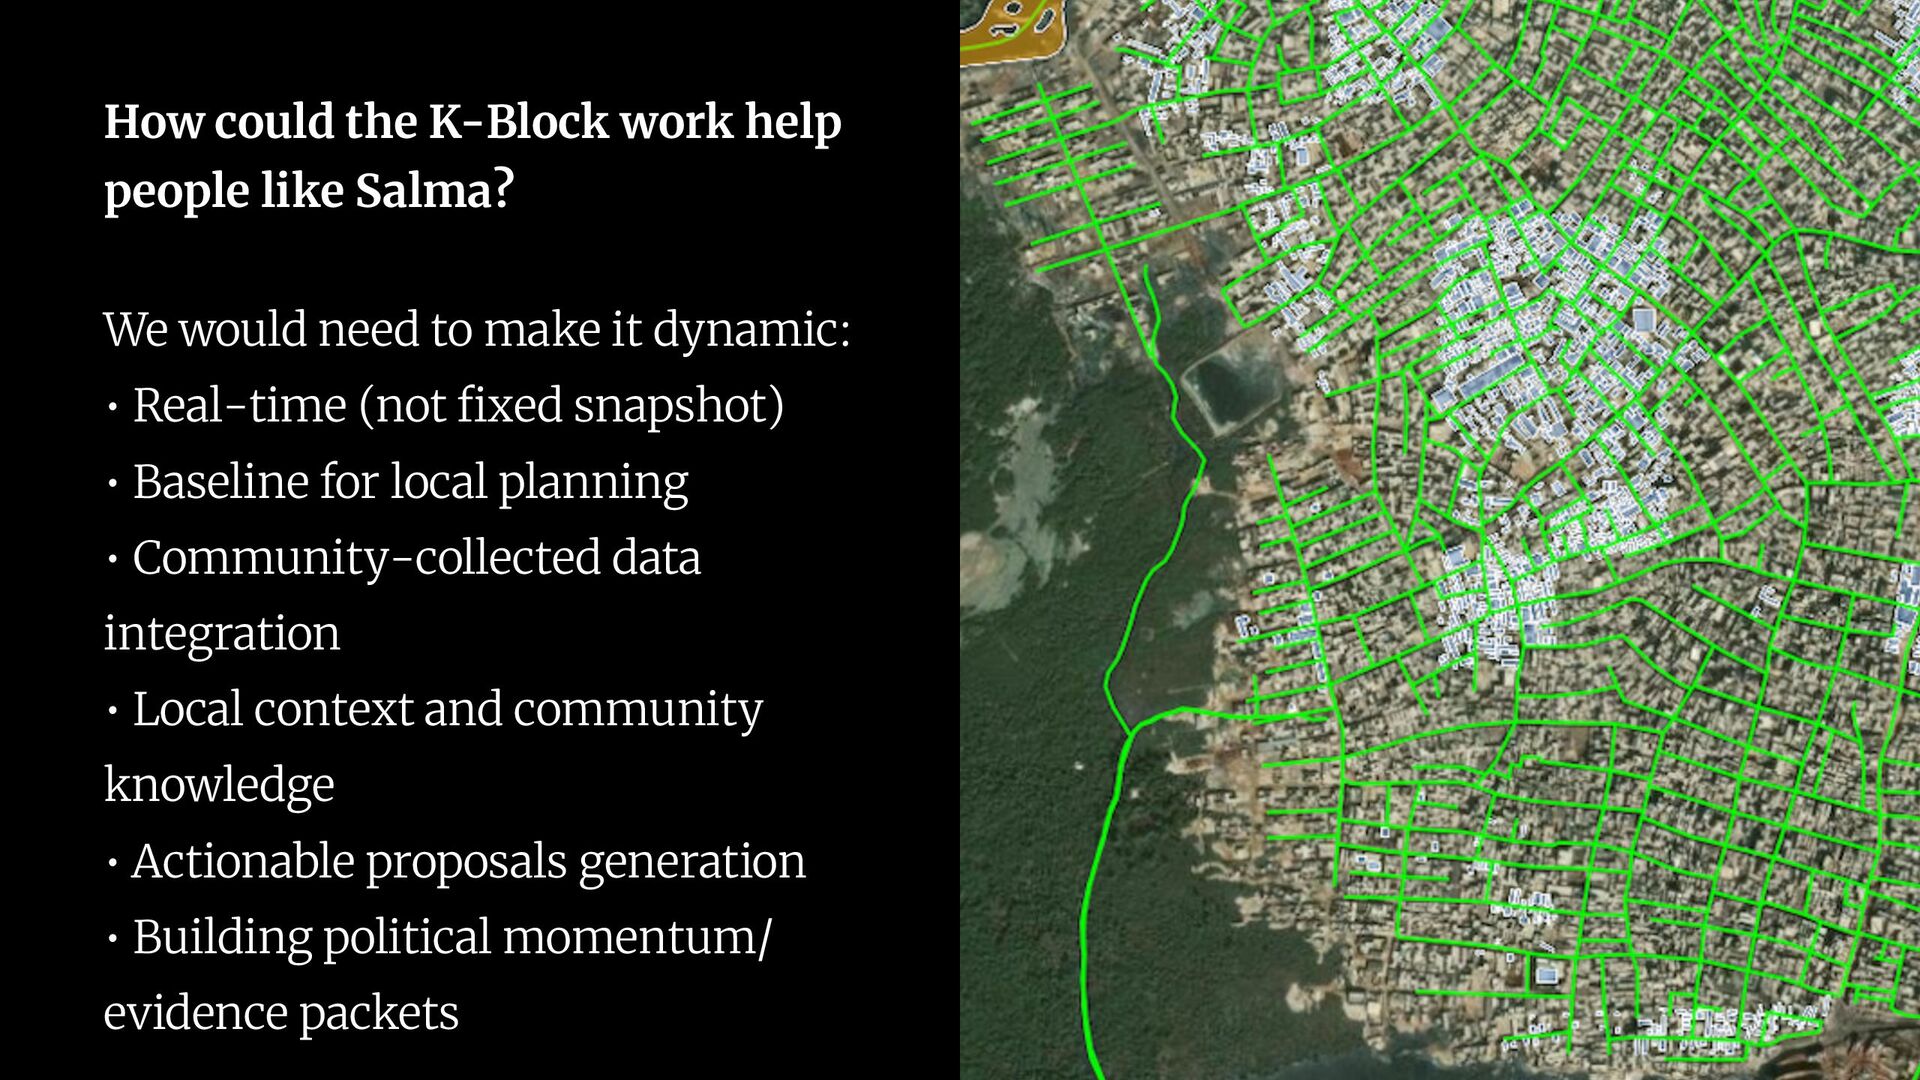Viewport: 1920px width, 1080px height.
Task: Click the black text panel background below the bullets
Action: (x=480, y=1058)
